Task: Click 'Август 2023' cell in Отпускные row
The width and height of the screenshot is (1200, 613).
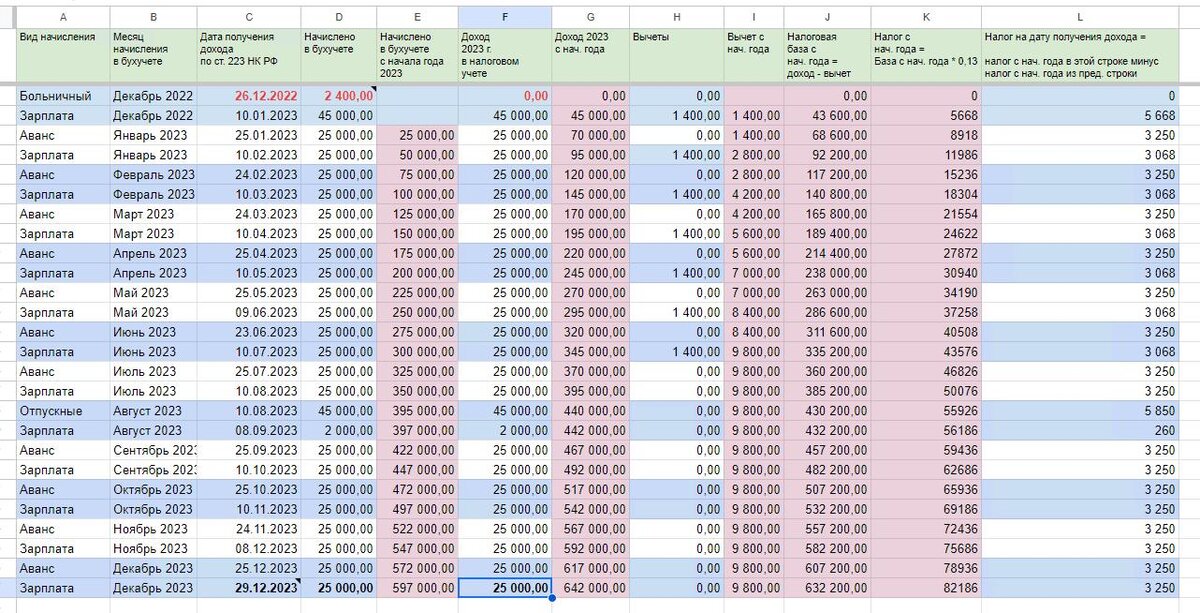Action: [153, 411]
